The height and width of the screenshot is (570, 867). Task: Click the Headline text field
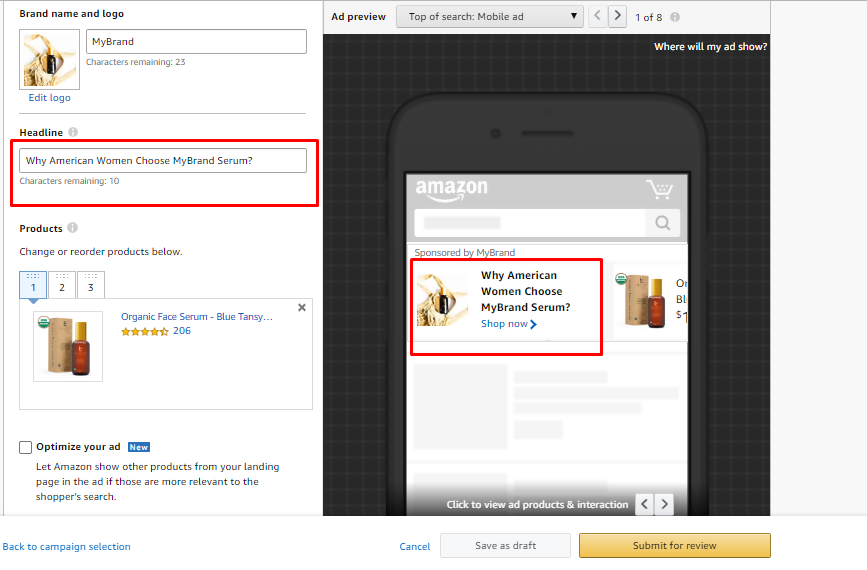pyautogui.click(x=163, y=160)
